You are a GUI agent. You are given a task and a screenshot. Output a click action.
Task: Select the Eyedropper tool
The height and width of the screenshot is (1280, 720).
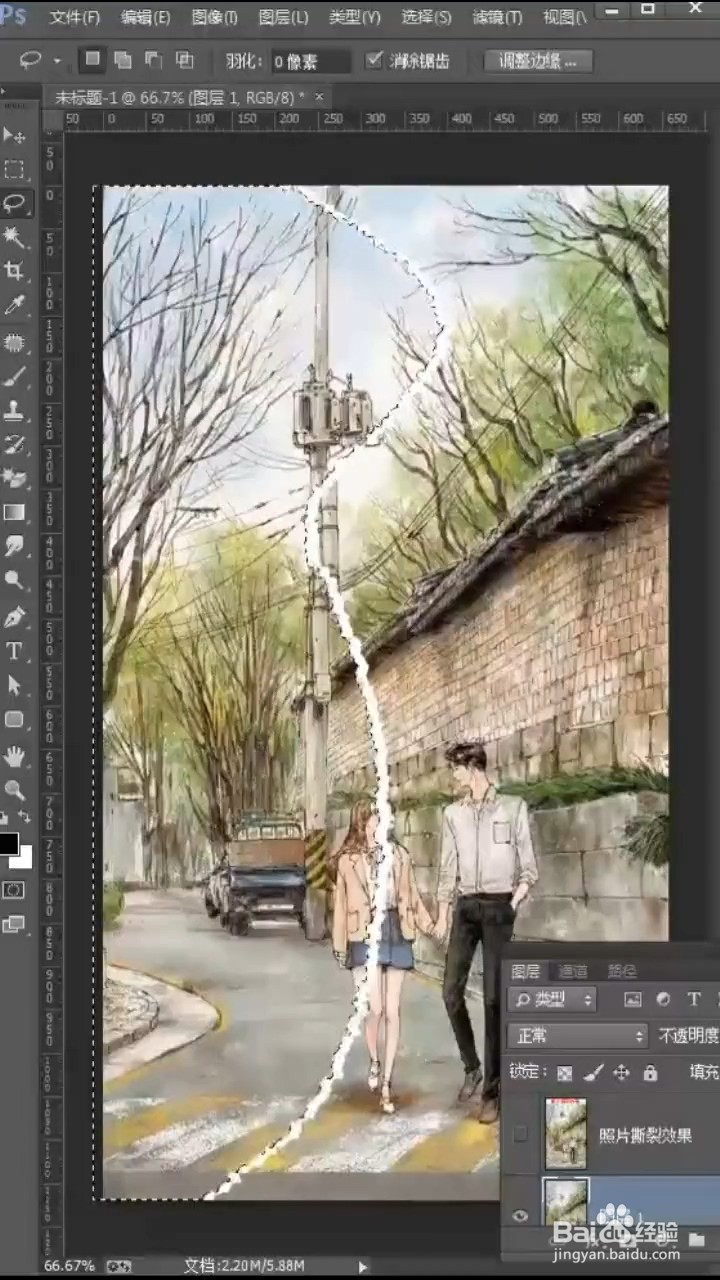pos(14,305)
